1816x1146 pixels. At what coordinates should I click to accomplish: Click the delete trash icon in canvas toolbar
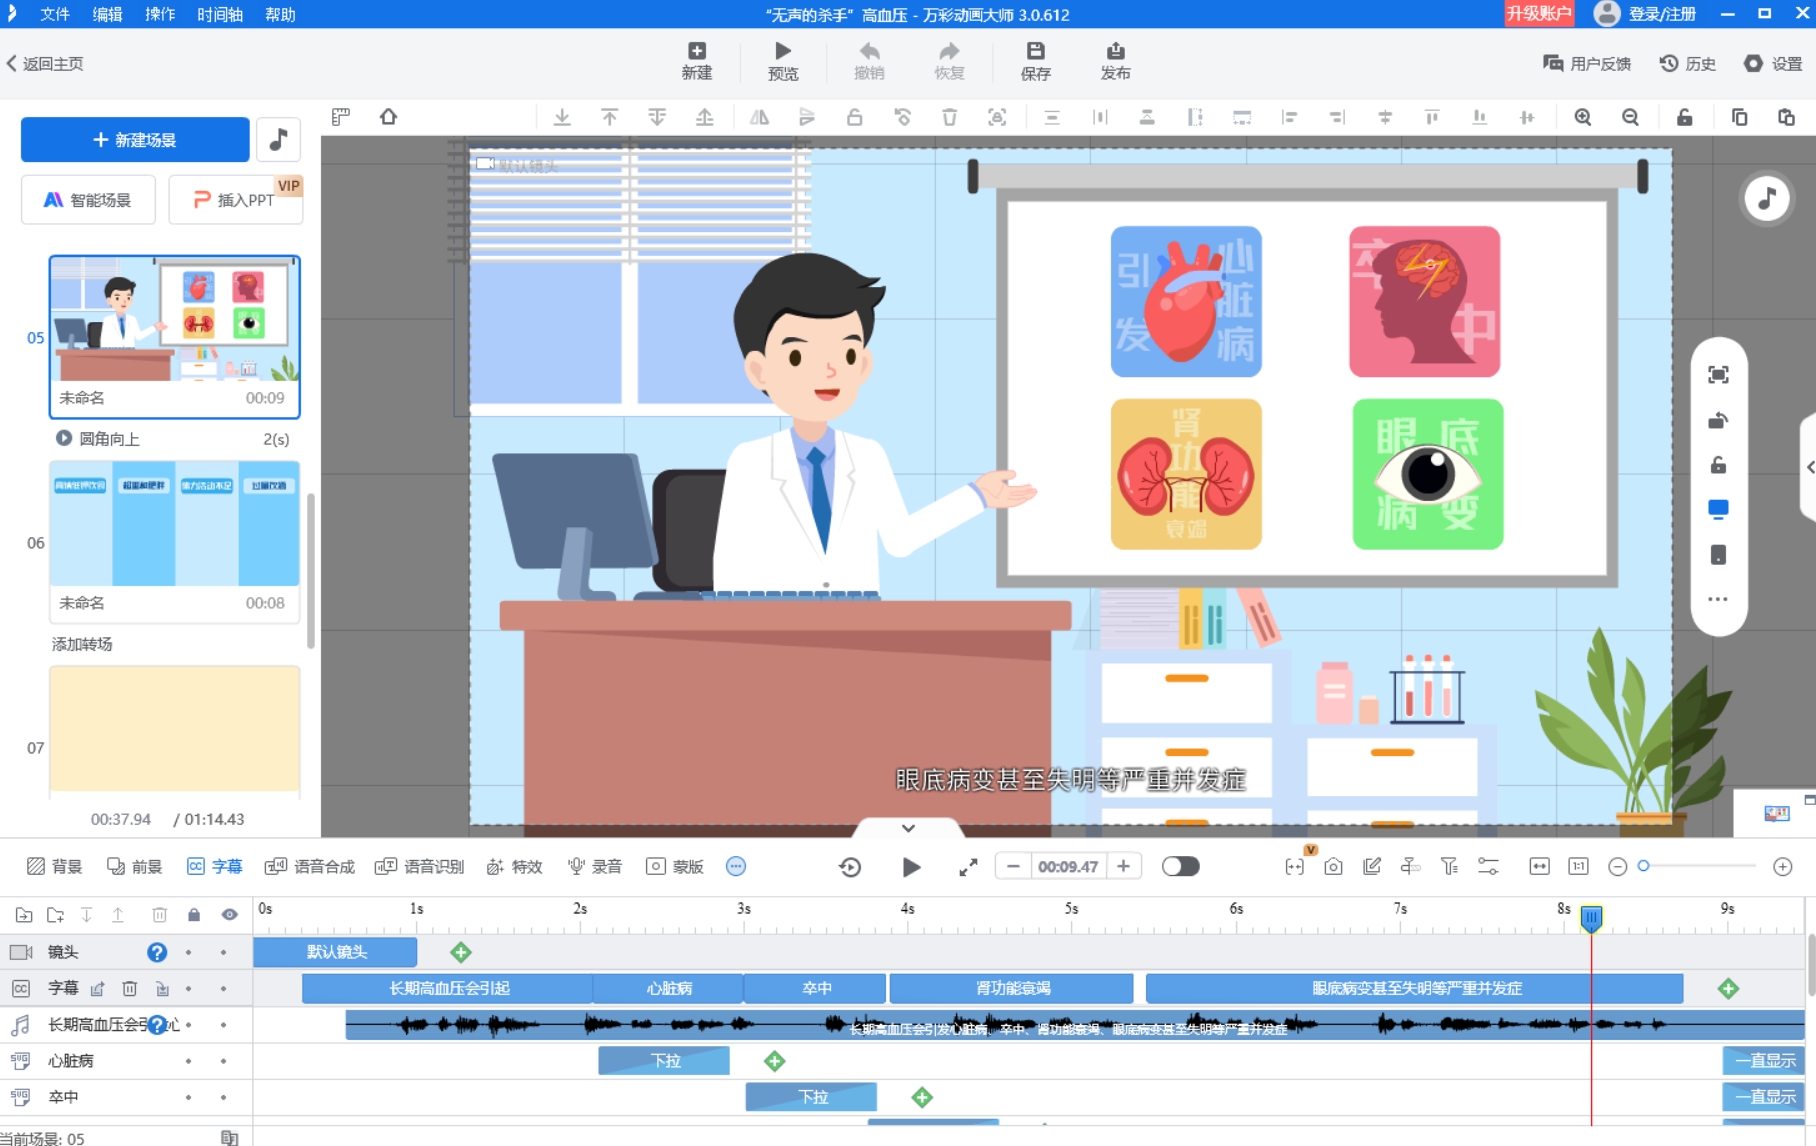coord(950,117)
